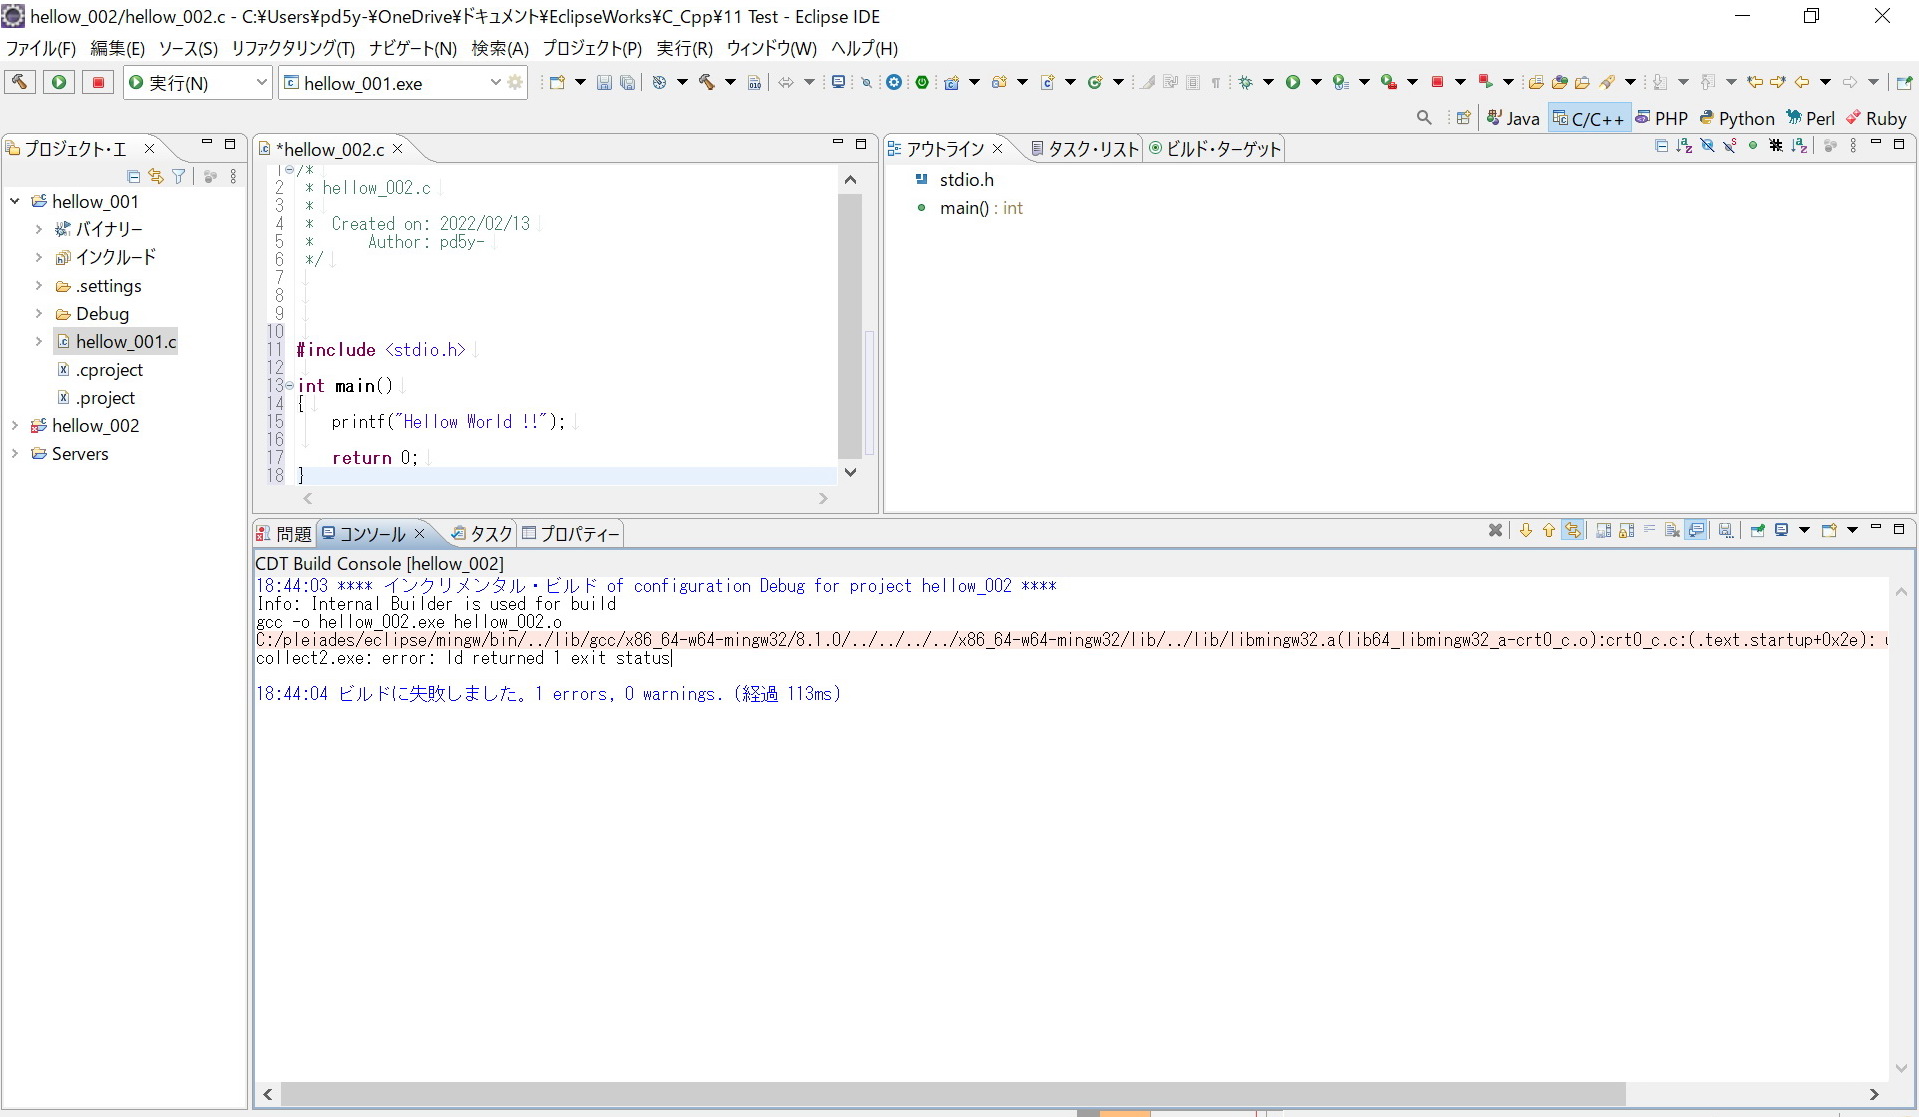Switch to the PHP perspective

(x=1662, y=118)
